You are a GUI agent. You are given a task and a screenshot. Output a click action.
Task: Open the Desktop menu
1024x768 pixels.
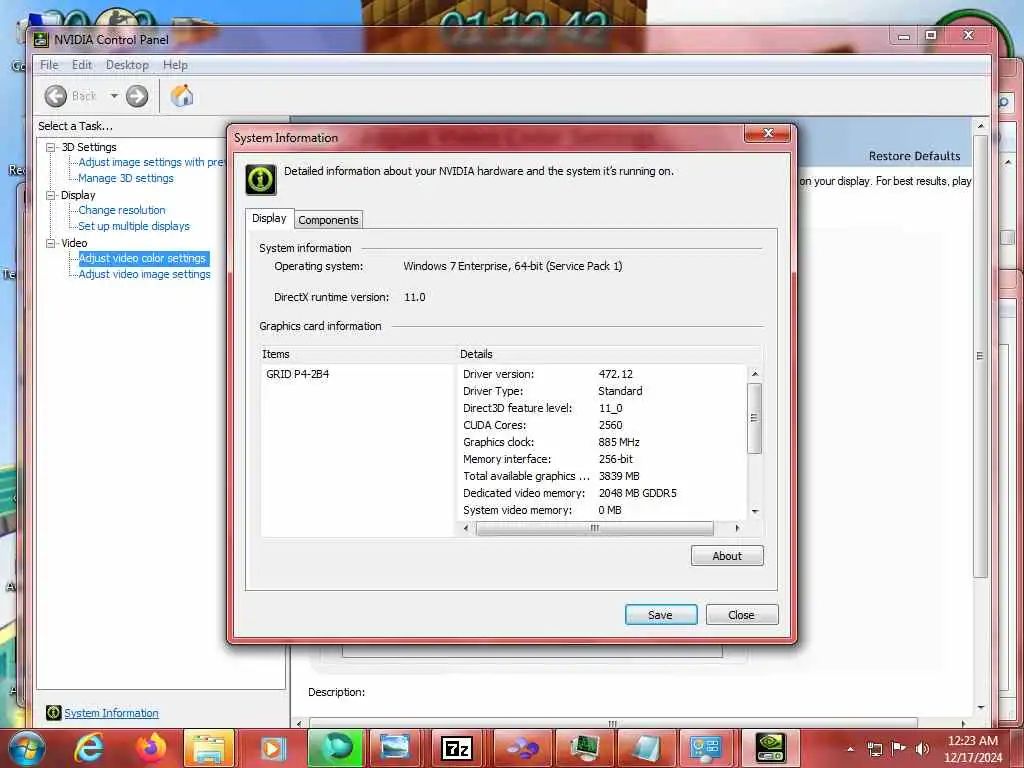pos(127,65)
